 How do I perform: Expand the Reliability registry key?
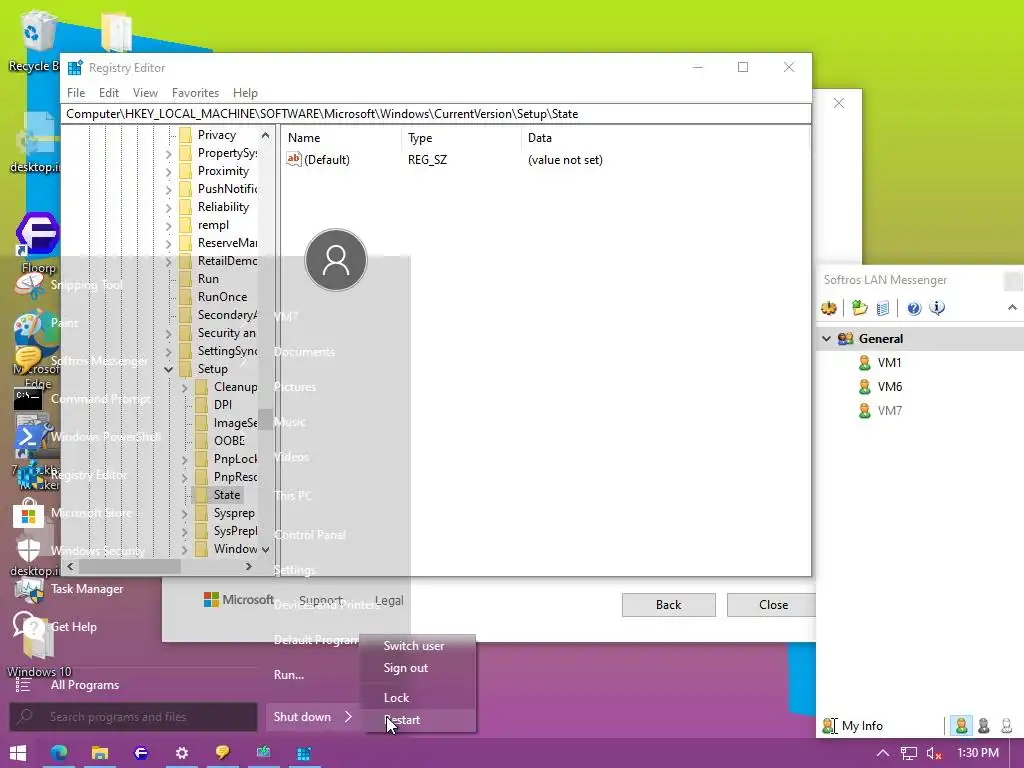(168, 208)
